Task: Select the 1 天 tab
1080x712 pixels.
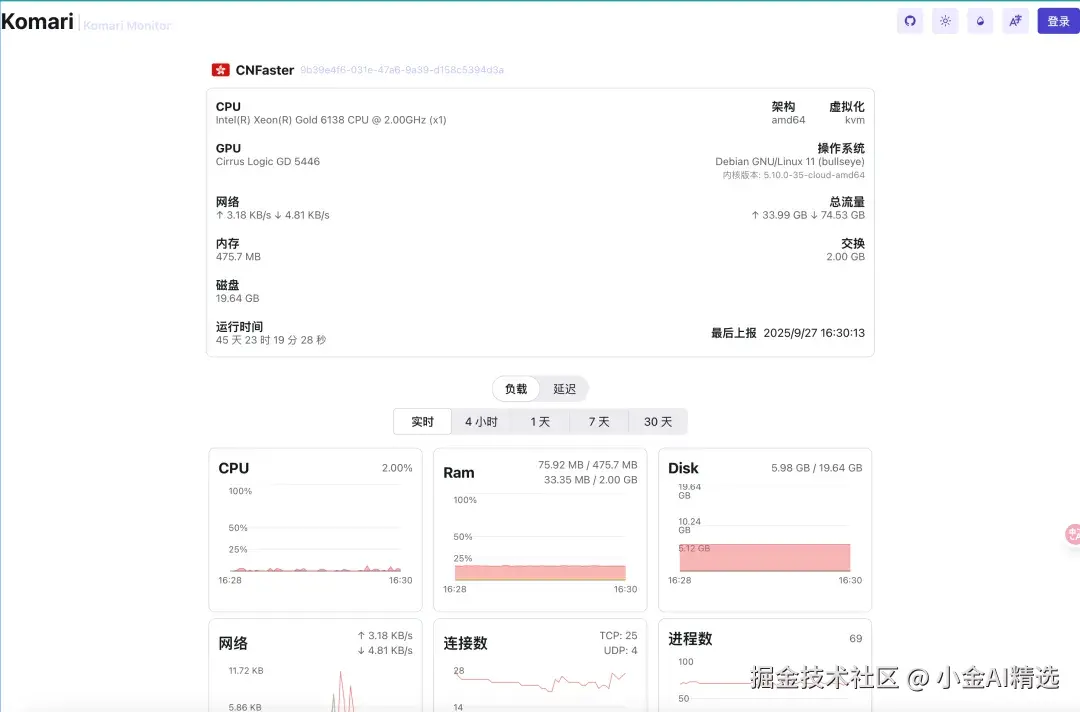Action: pyautogui.click(x=540, y=421)
